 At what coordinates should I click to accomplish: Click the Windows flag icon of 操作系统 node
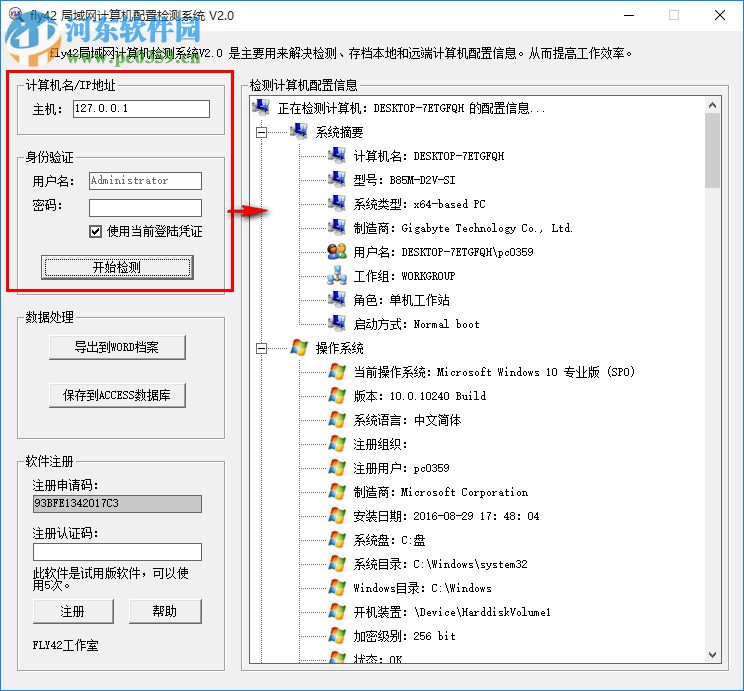298,347
